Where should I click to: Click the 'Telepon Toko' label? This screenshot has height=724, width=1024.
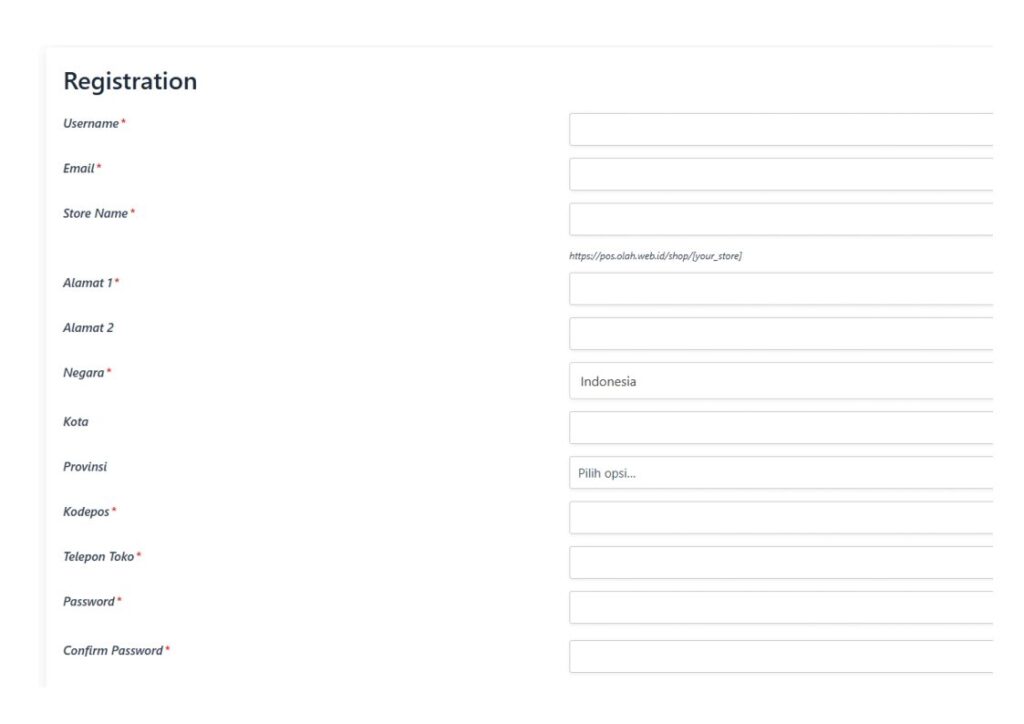click(x=99, y=556)
